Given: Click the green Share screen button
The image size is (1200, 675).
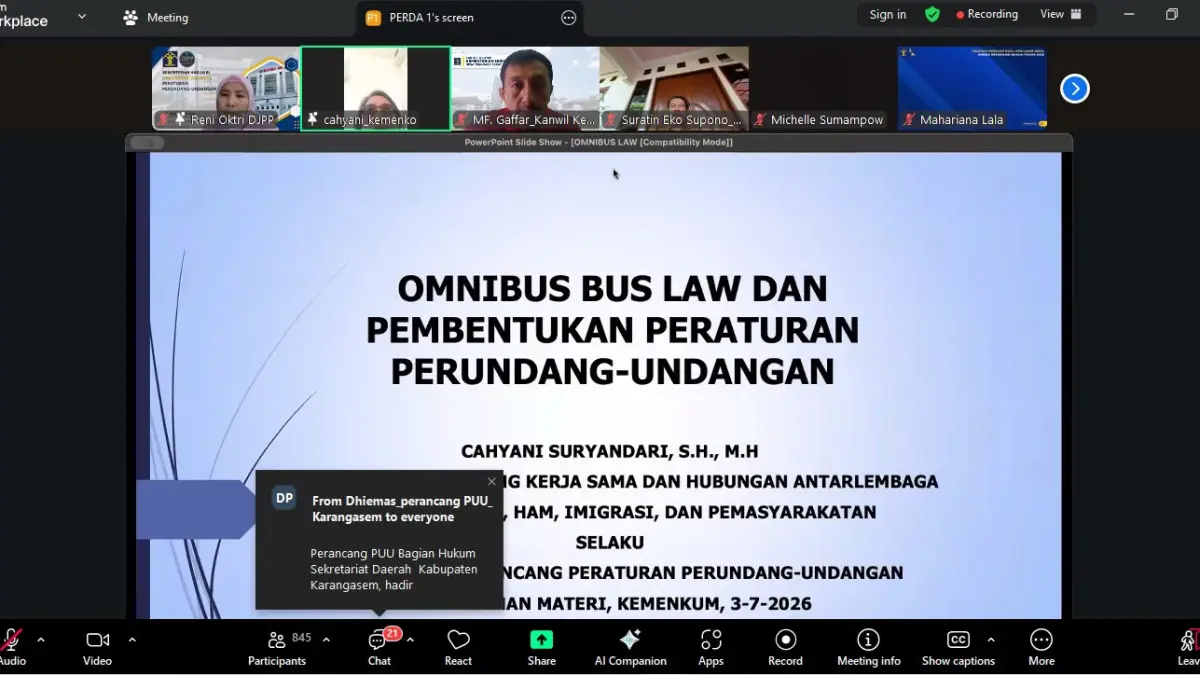Looking at the screenshot, I should tap(541, 640).
